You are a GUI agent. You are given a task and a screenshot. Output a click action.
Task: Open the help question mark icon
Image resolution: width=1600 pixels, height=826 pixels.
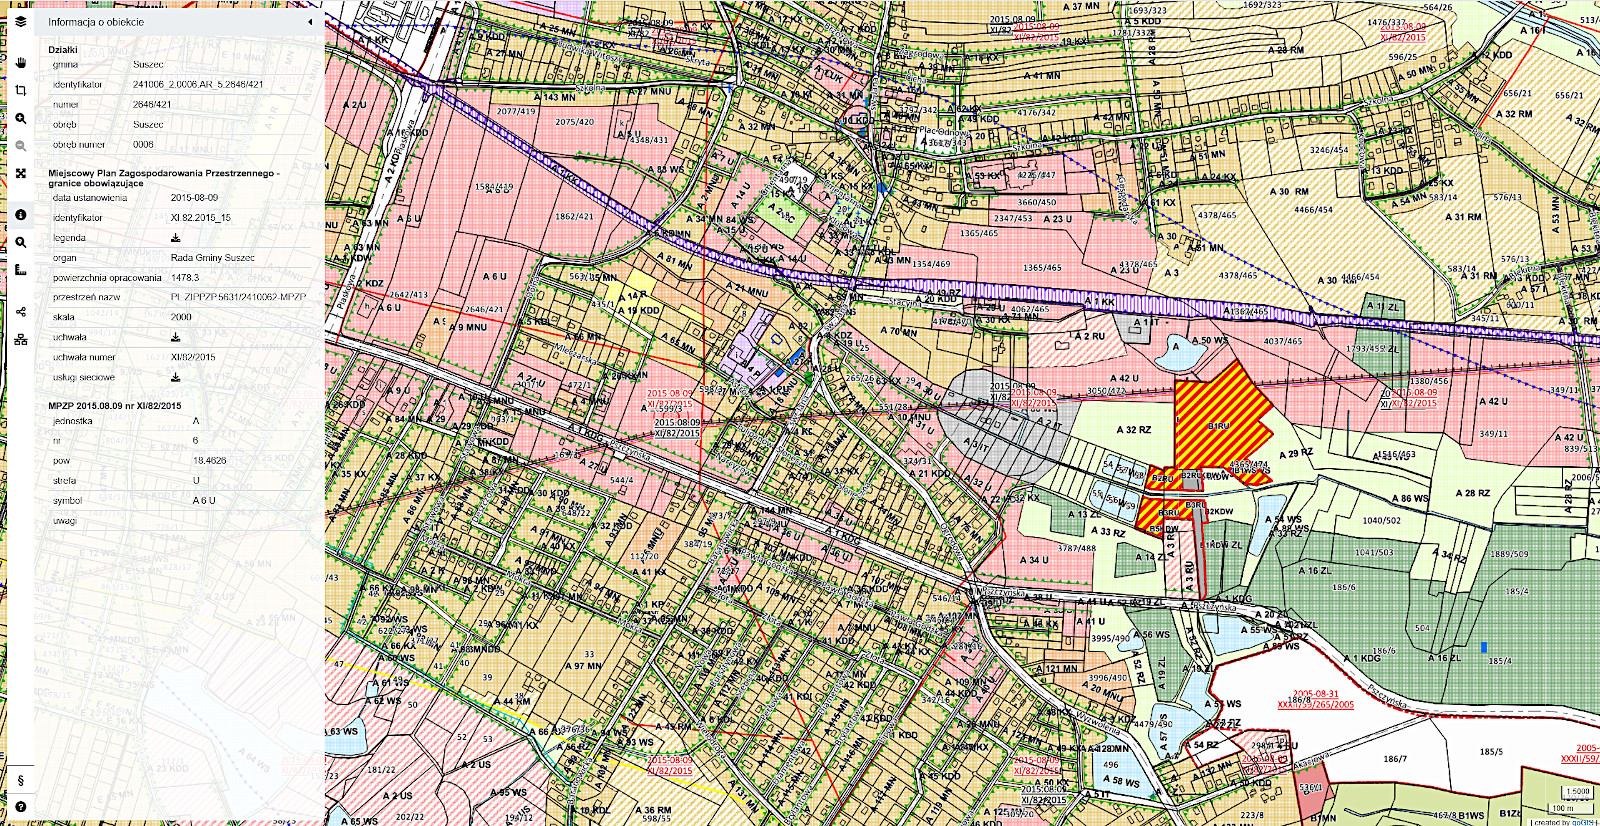coord(20,807)
